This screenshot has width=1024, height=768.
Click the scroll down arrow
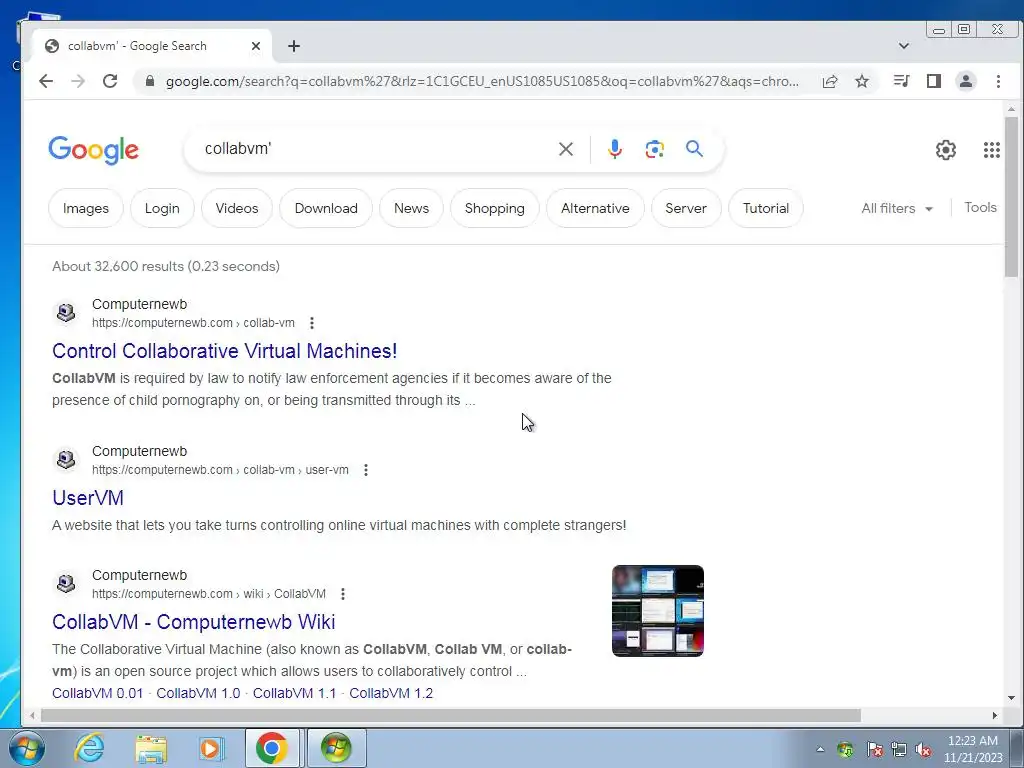click(1011, 697)
